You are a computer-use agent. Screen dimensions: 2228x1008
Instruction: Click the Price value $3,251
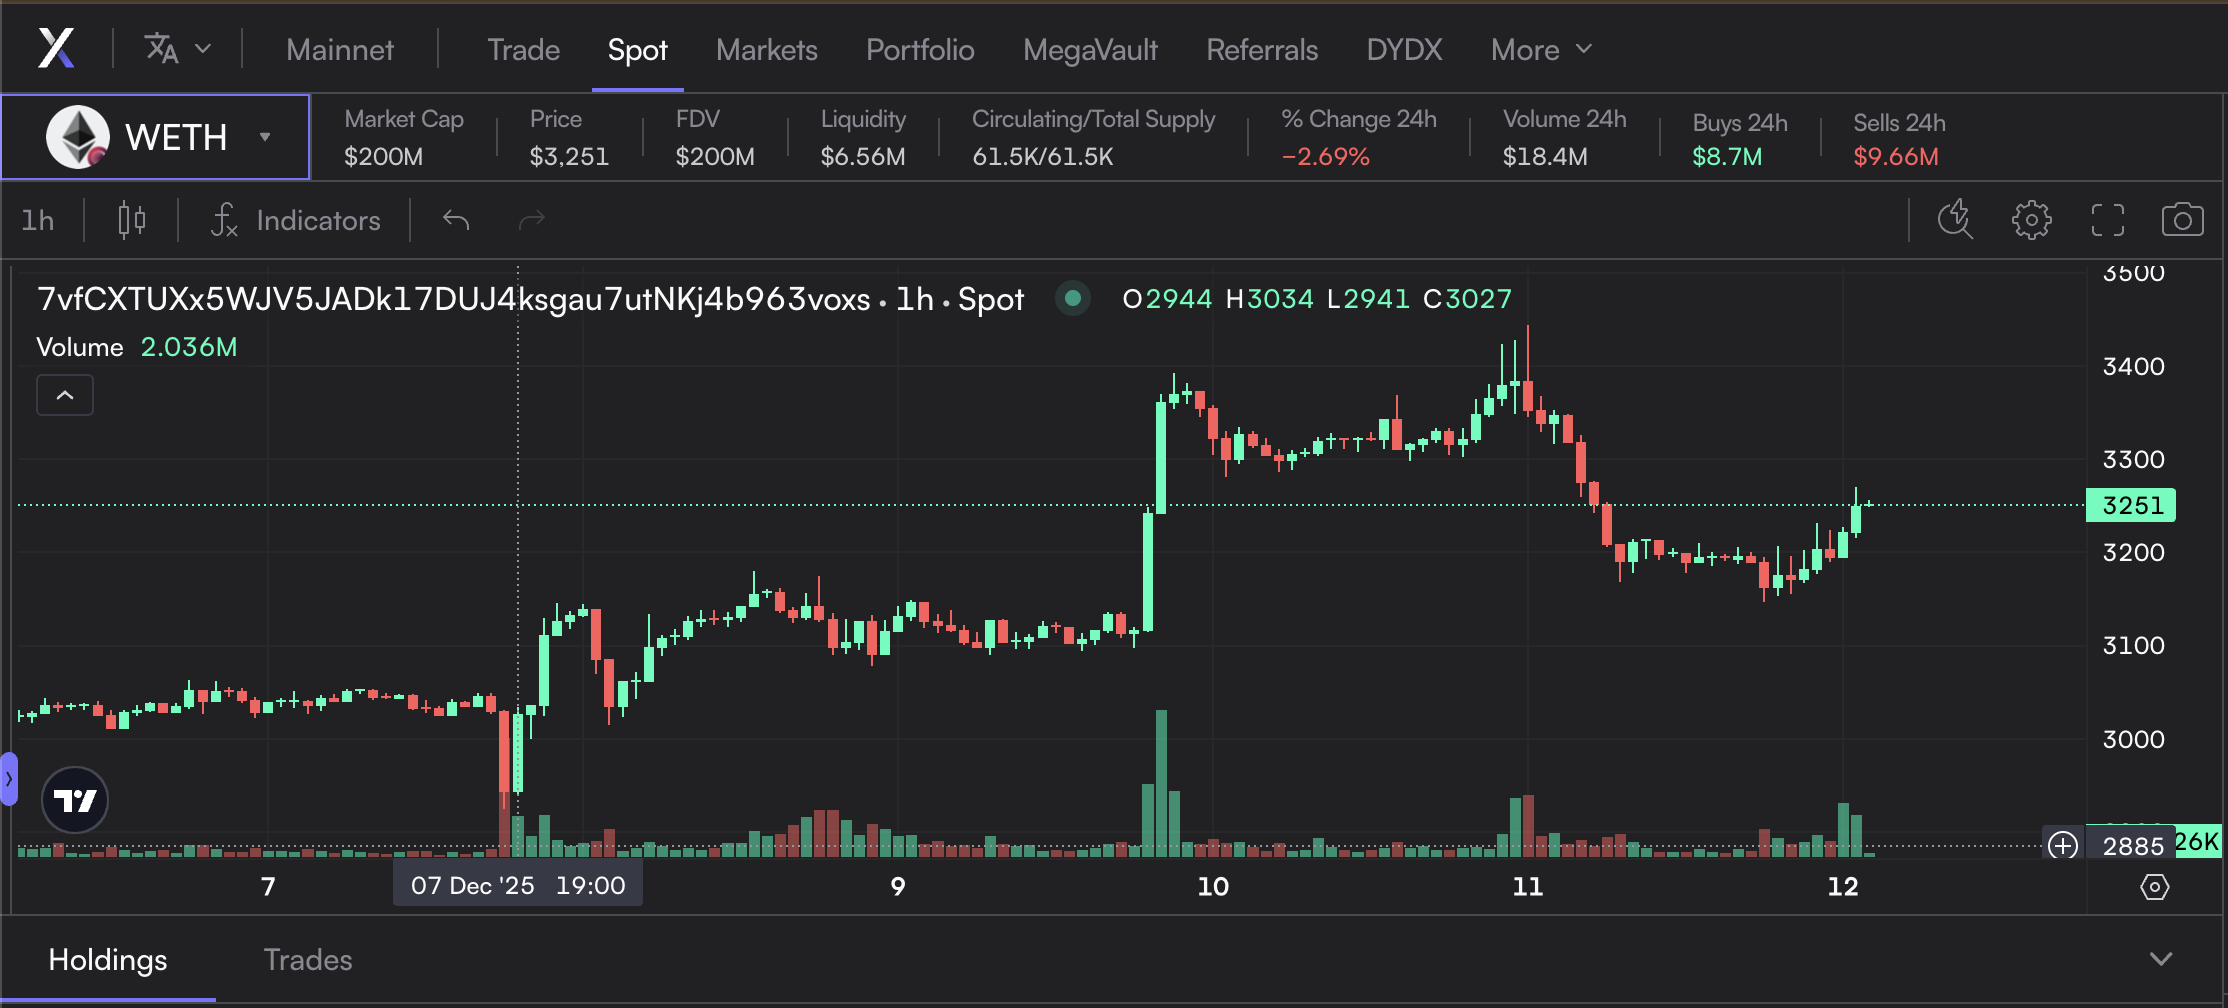[x=569, y=157]
